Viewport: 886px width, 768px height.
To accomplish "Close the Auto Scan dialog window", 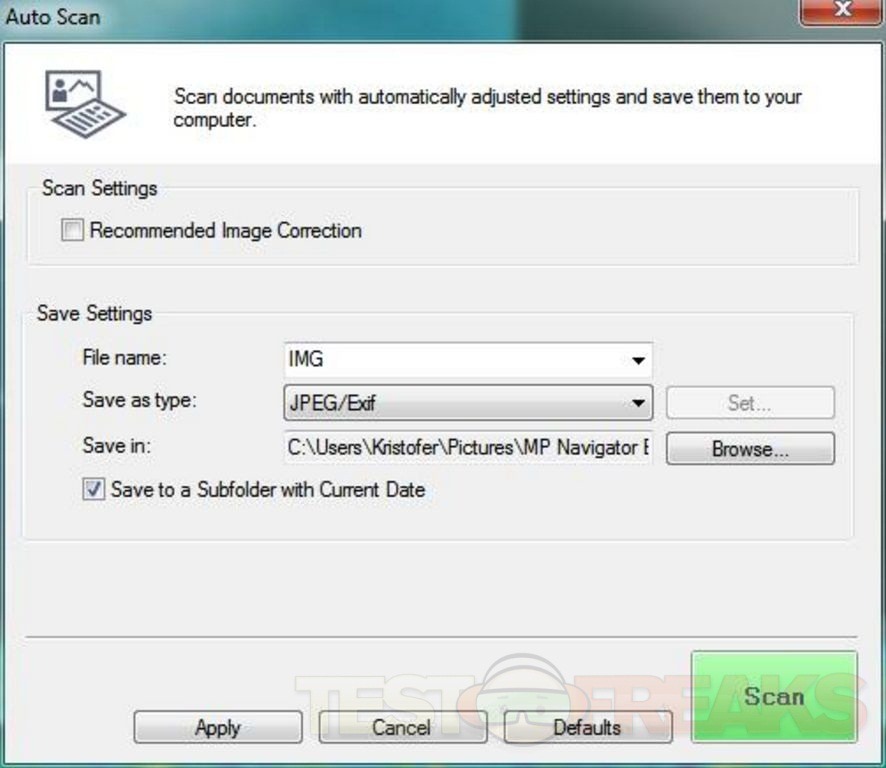I will click(x=842, y=10).
